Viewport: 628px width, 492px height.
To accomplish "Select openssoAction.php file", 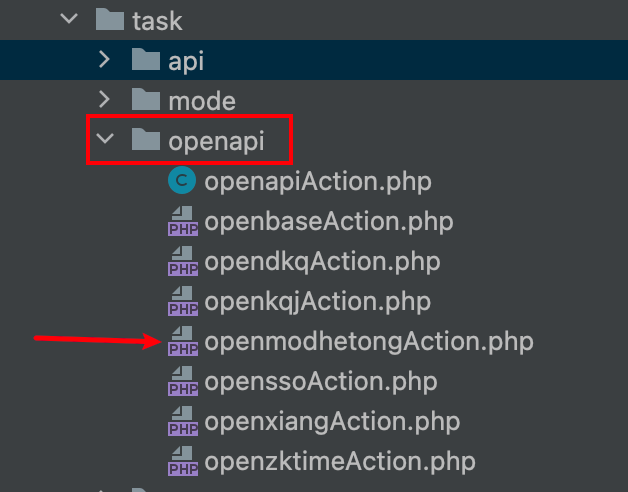I will [x=321, y=382].
